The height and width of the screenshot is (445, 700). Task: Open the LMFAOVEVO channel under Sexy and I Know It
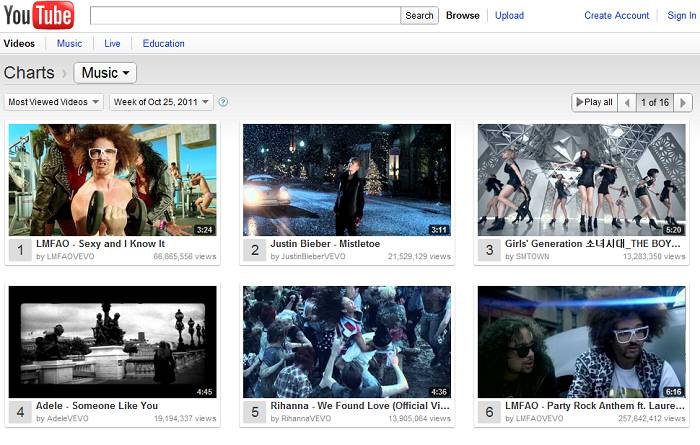[x=70, y=257]
